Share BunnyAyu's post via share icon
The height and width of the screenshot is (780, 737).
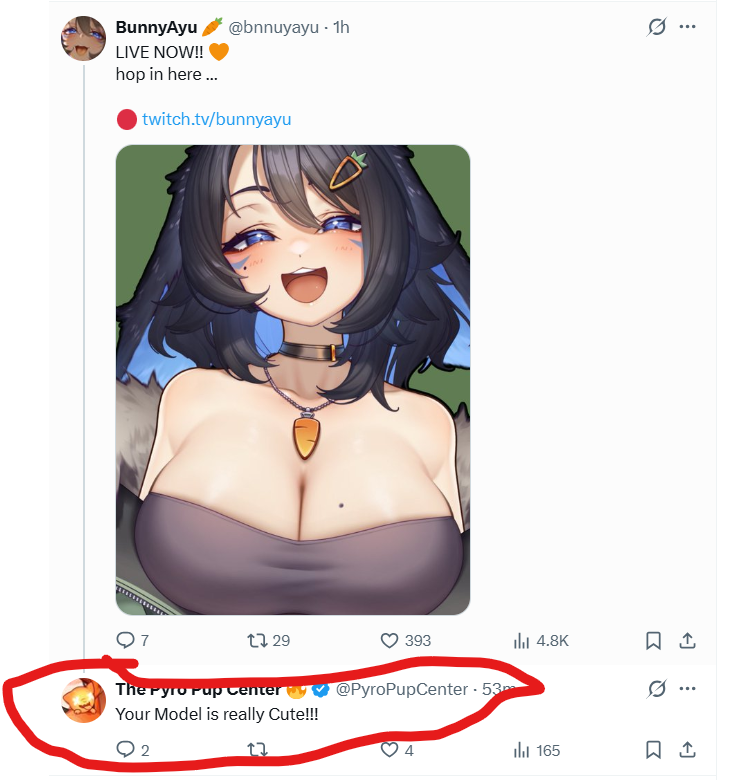687,640
